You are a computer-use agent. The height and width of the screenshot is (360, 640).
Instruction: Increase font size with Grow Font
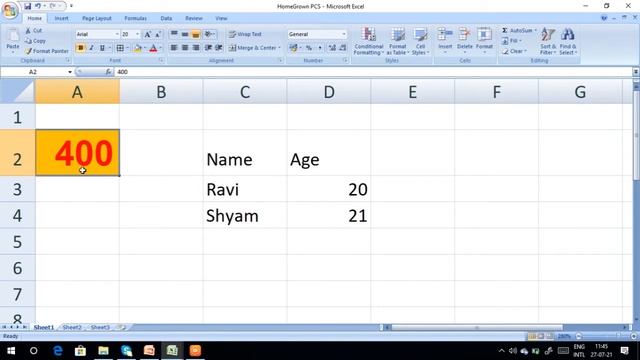tap(148, 34)
